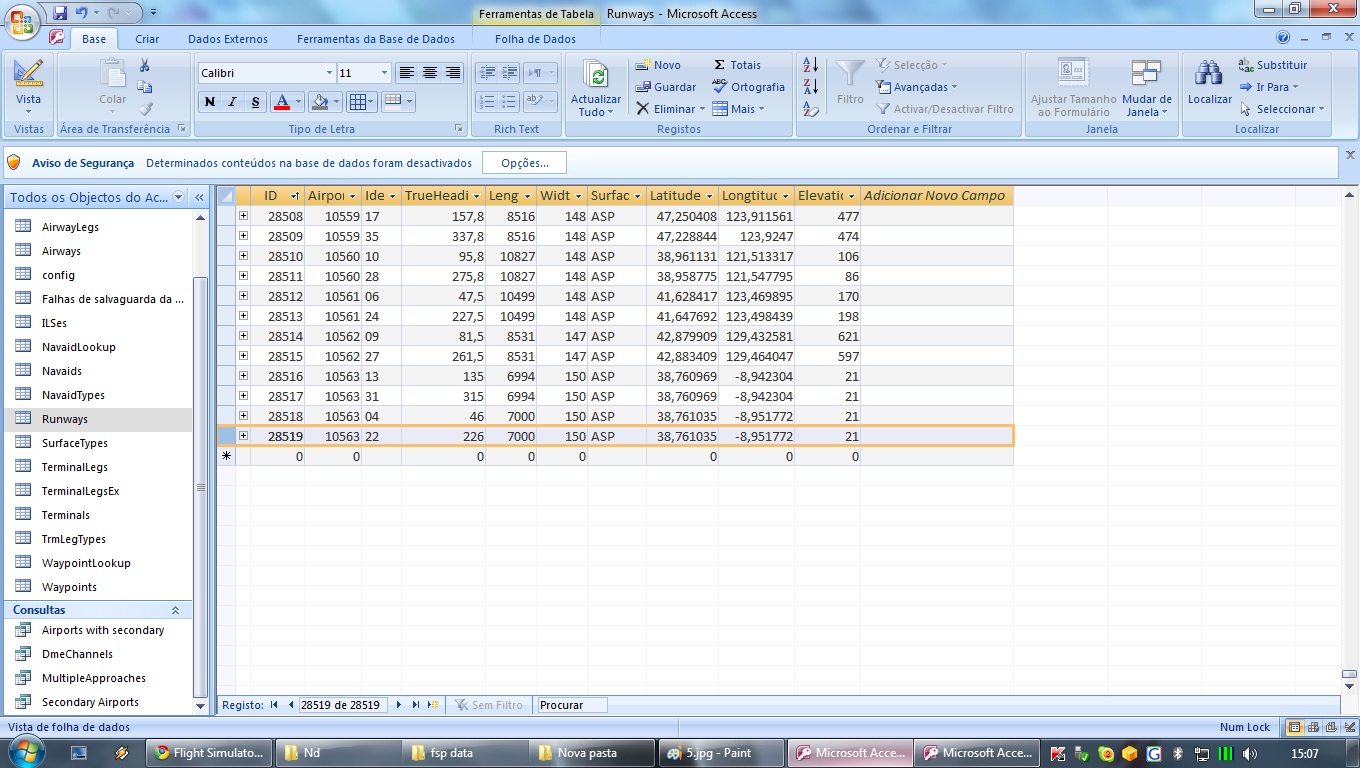Viewport: 1360px width, 768px height.
Task: Switch to the Dados Externos ribbon tab
Action: pyautogui.click(x=228, y=39)
